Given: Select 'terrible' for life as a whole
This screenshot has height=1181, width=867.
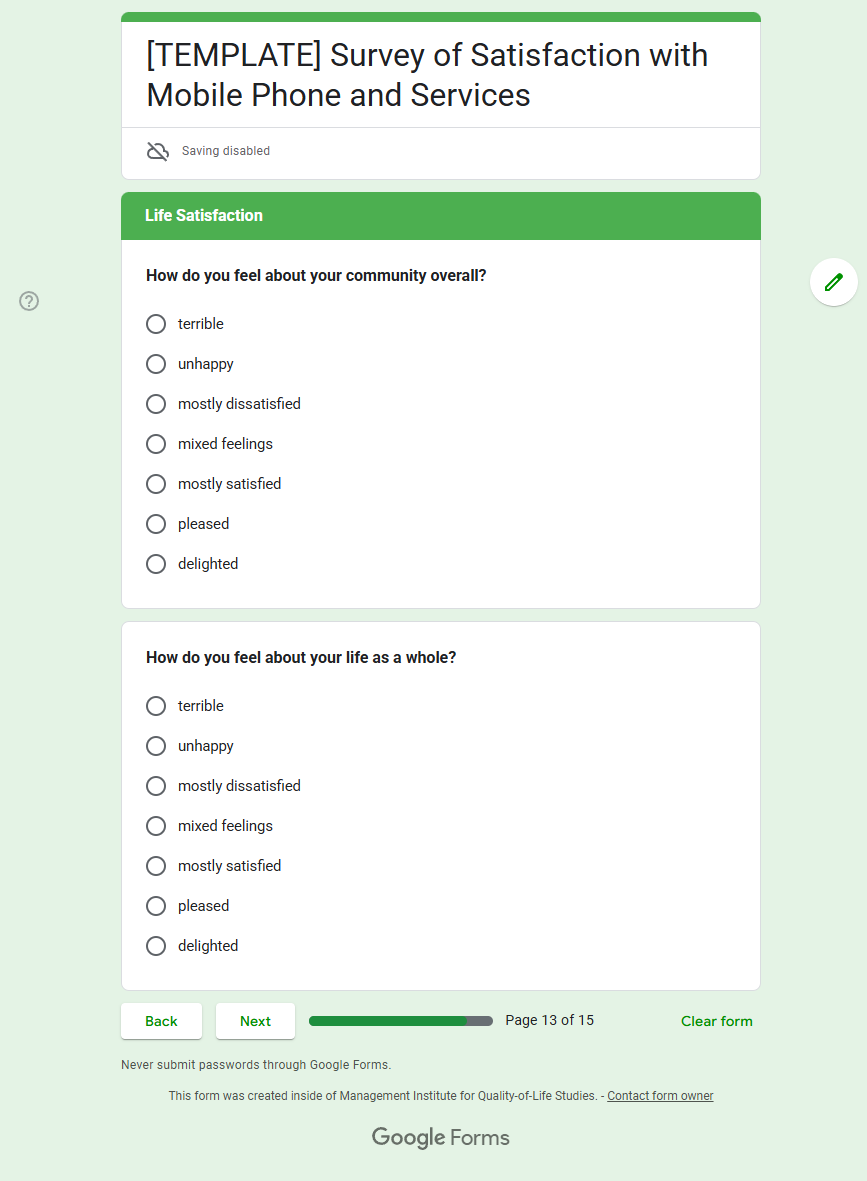Looking at the screenshot, I should click(x=156, y=706).
